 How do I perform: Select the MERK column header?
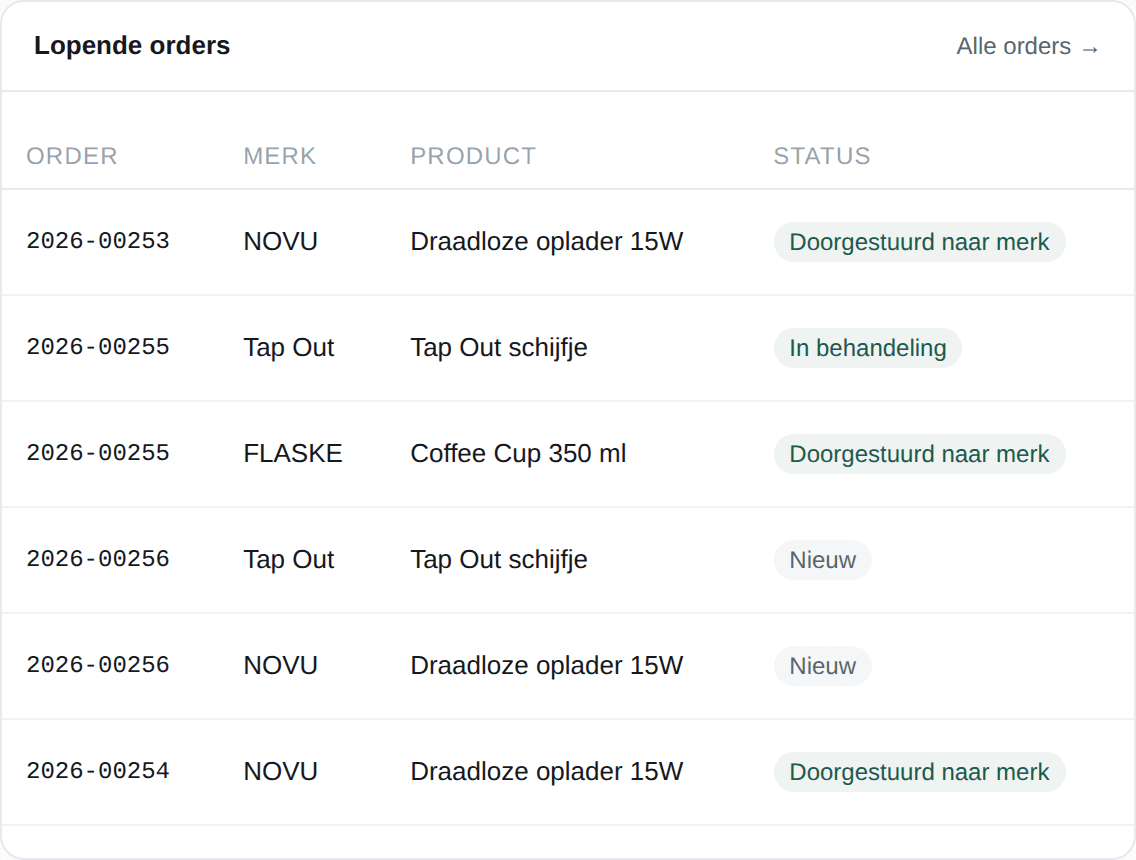point(280,156)
